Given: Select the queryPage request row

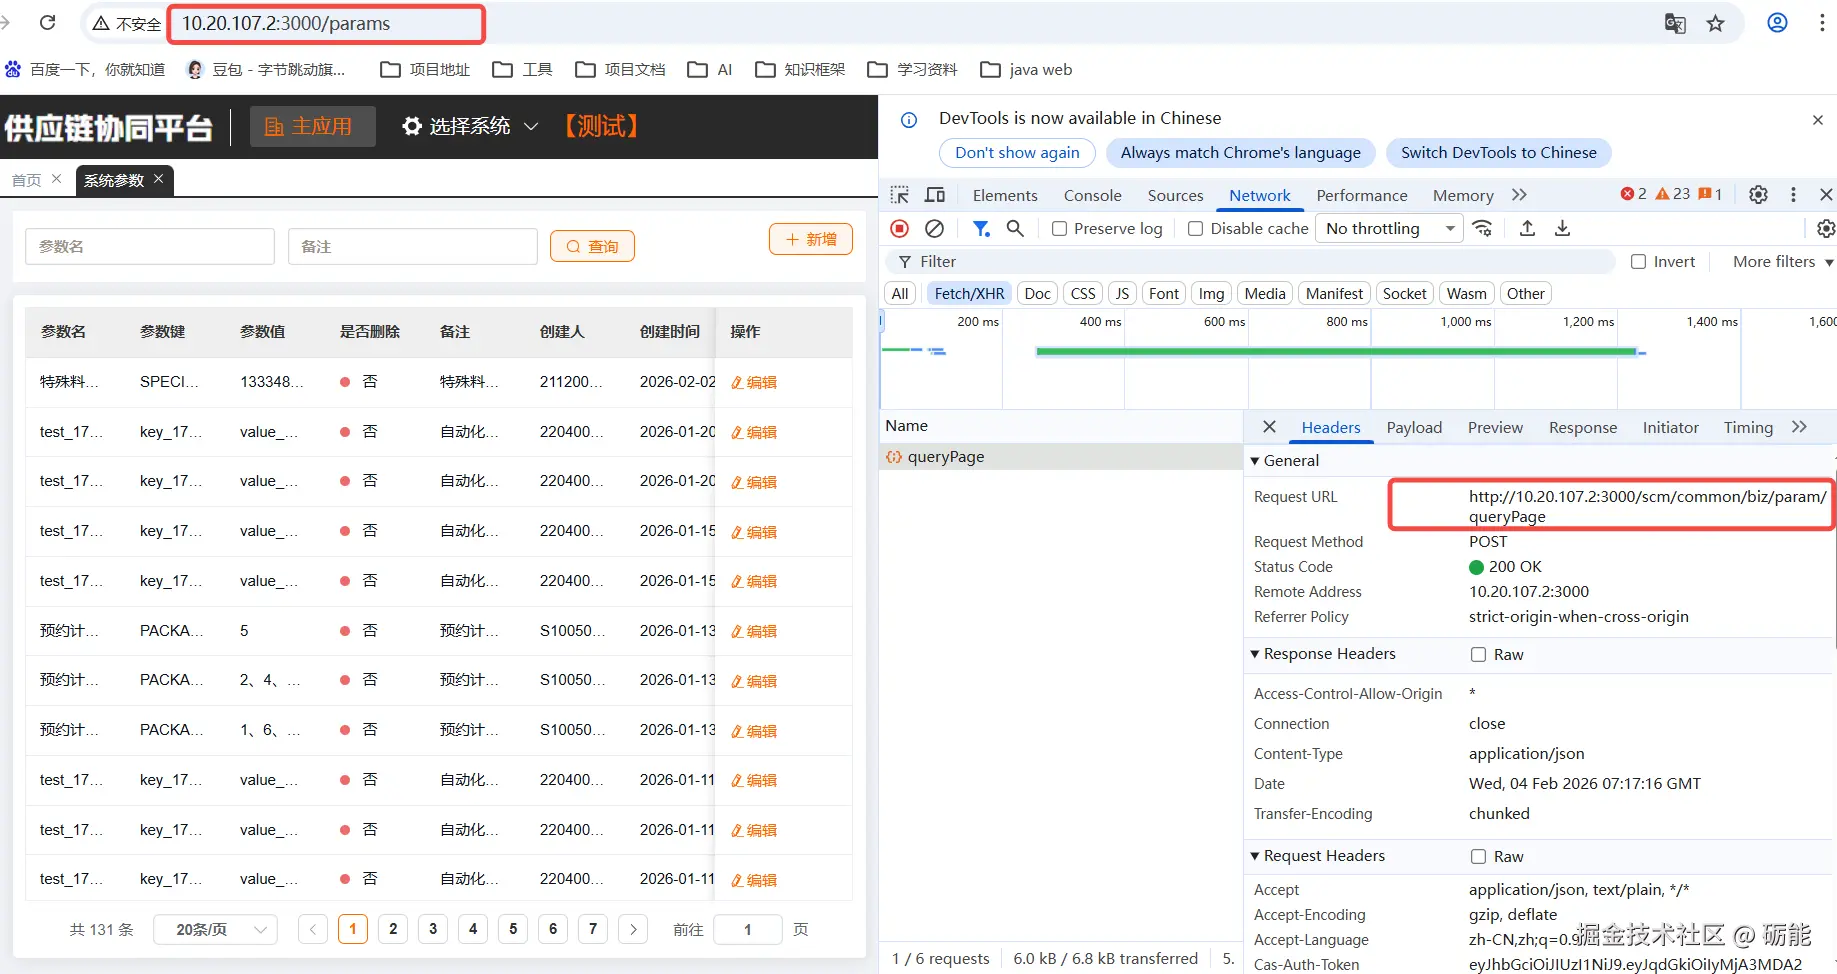Looking at the screenshot, I should [x=1061, y=457].
